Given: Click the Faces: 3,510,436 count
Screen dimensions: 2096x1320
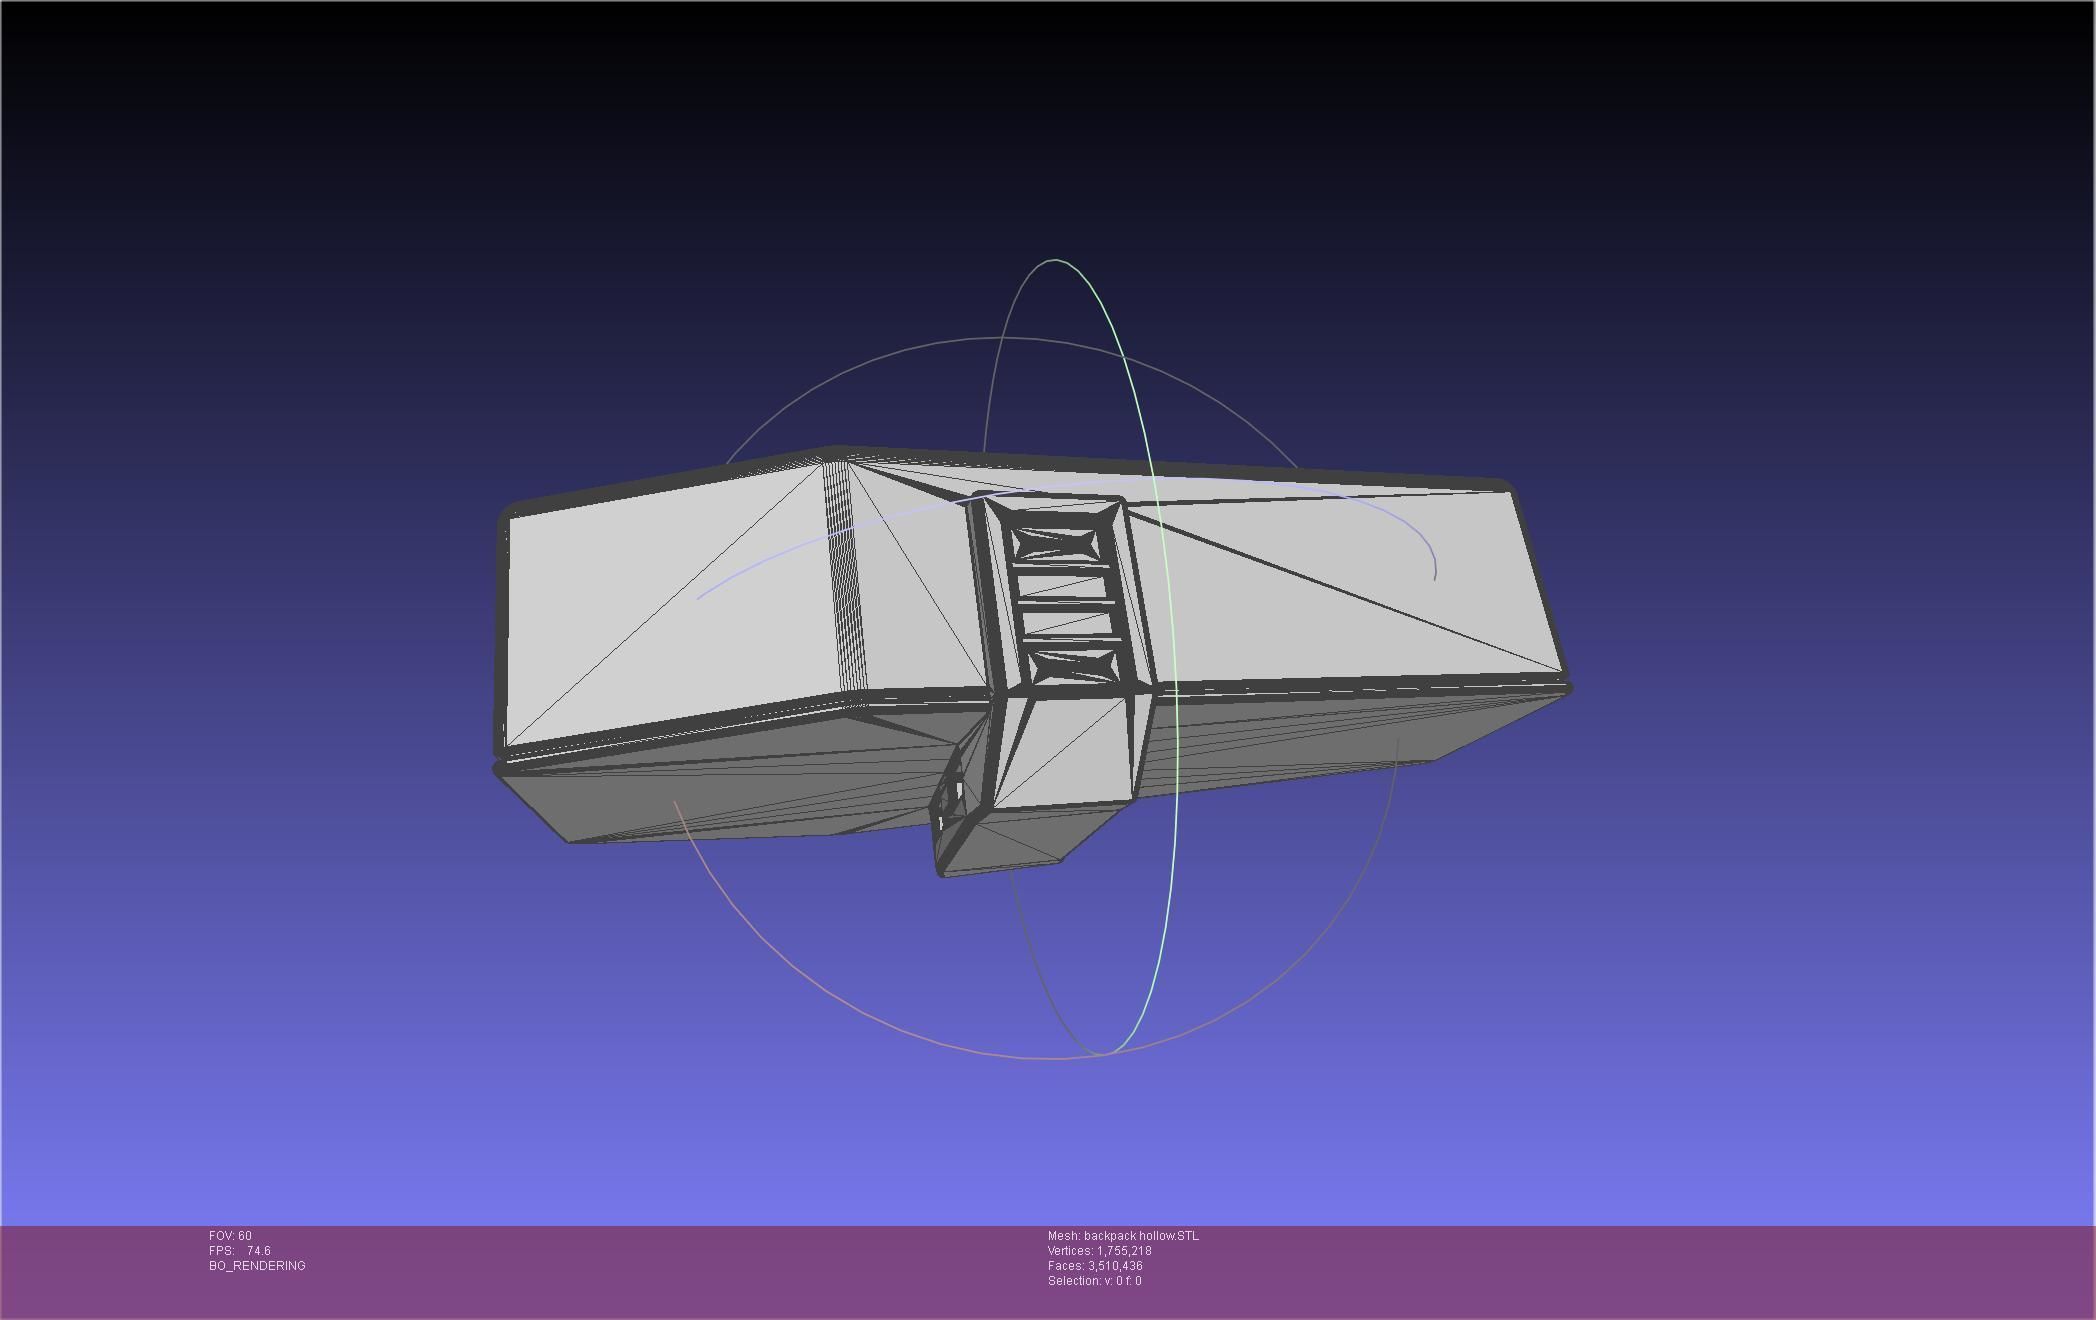Looking at the screenshot, I should coord(1095,1266).
